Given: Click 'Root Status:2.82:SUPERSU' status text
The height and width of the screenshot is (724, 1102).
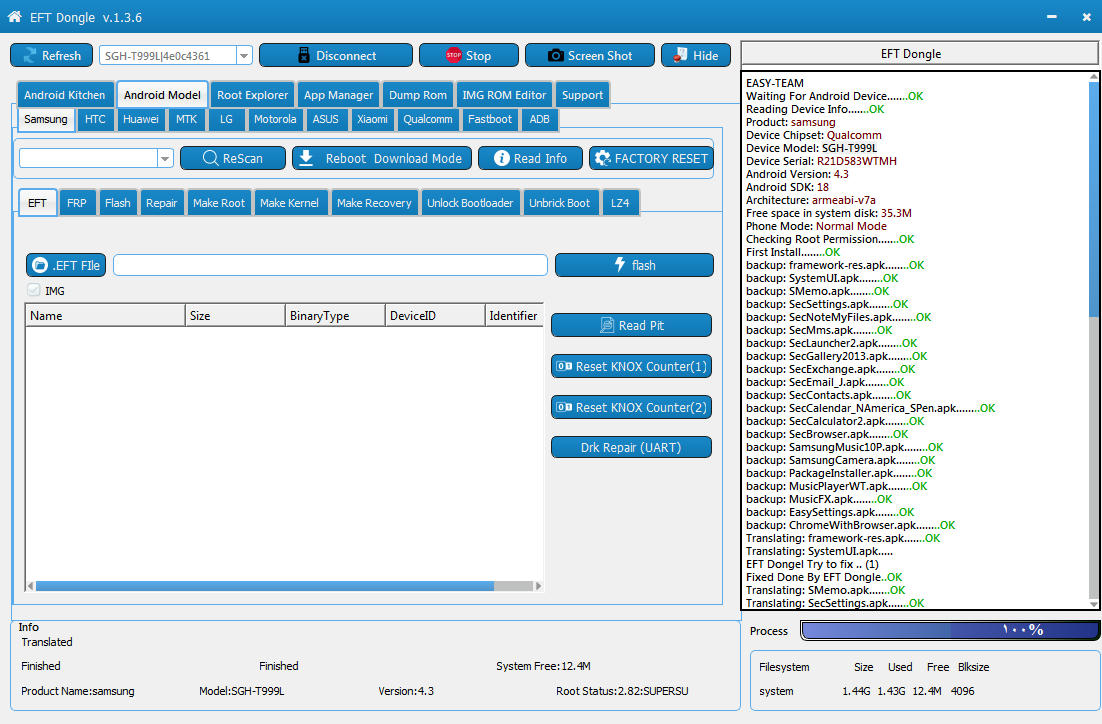Looking at the screenshot, I should tap(622, 691).
